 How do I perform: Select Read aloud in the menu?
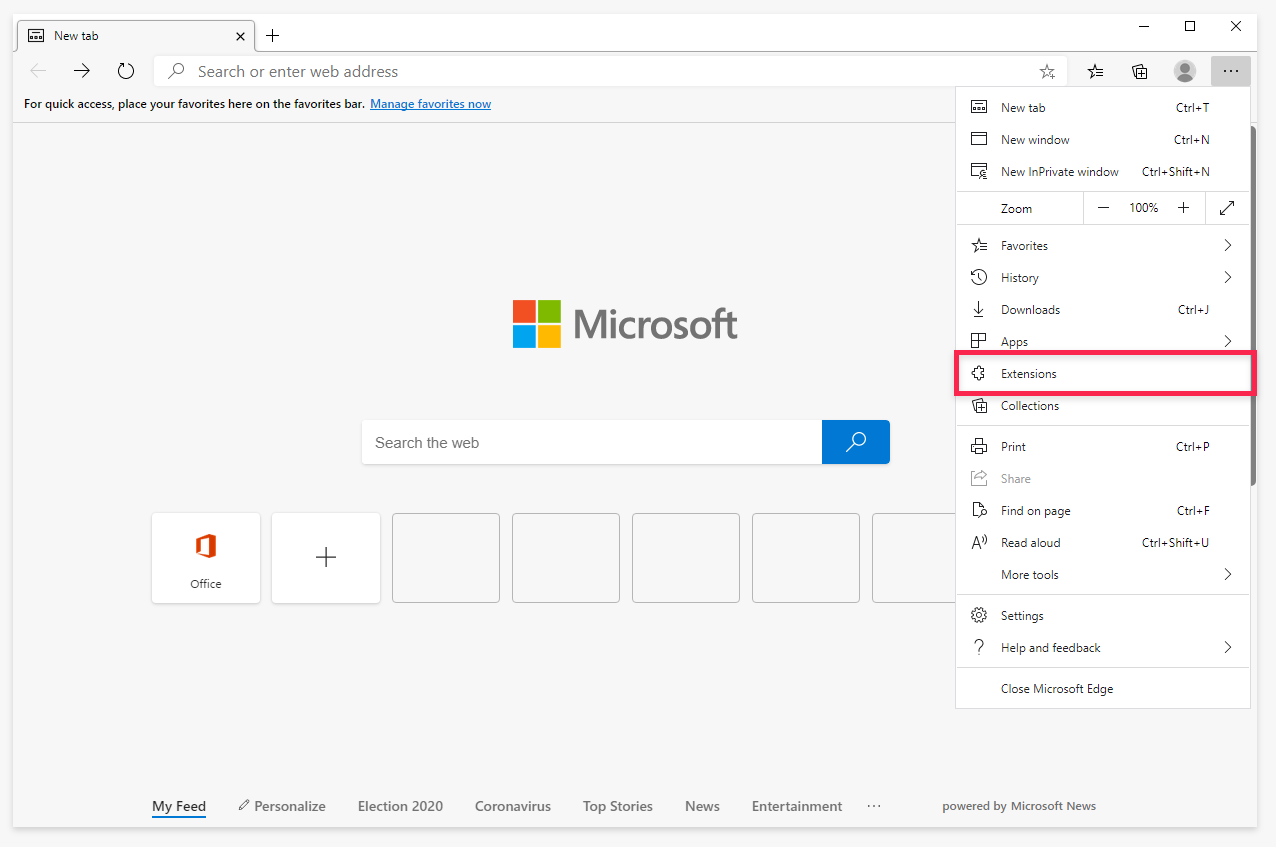click(x=1103, y=543)
